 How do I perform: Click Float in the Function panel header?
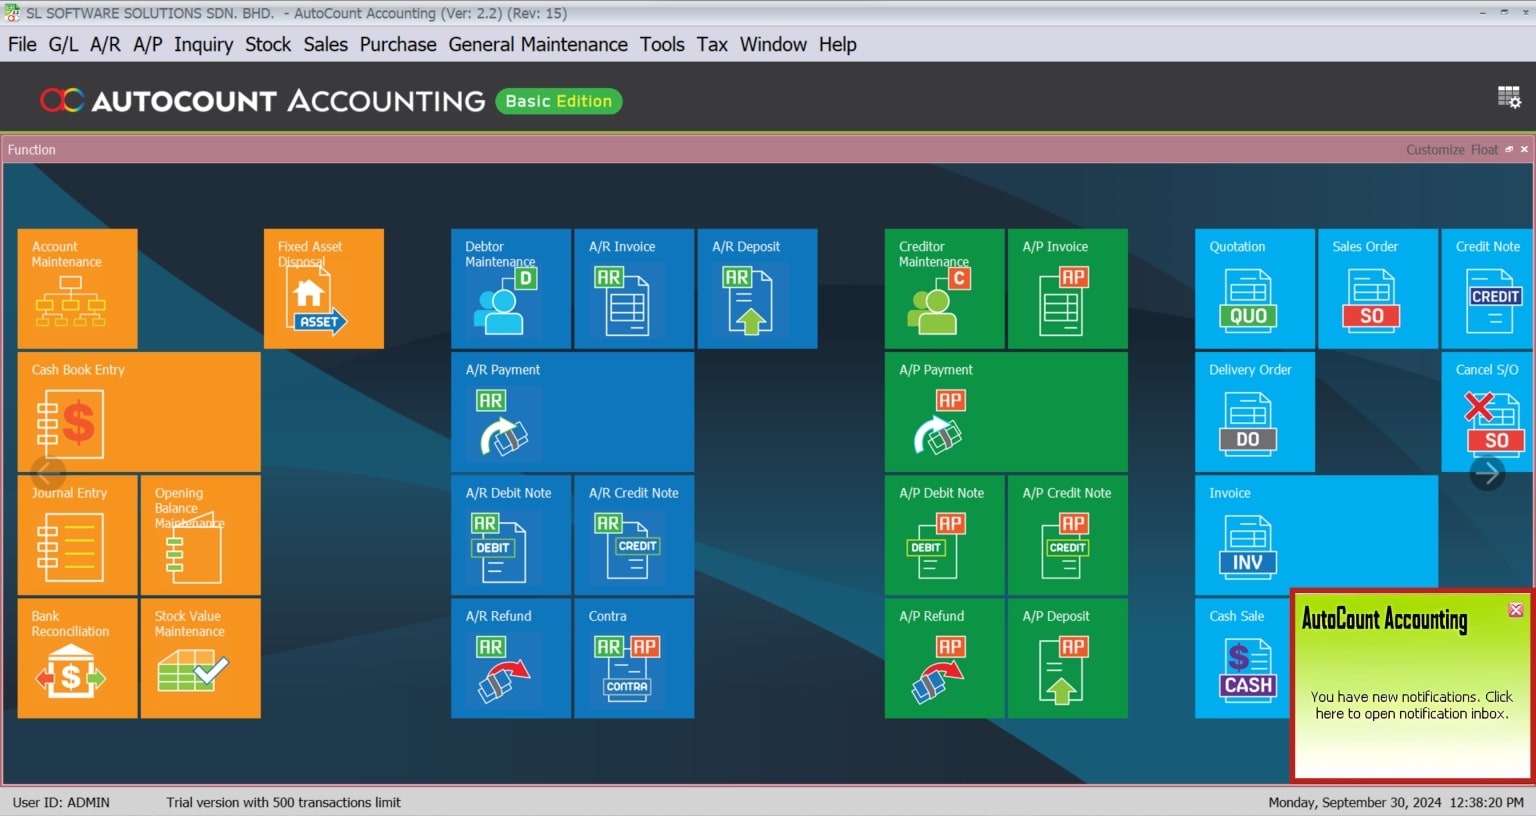(x=1484, y=150)
